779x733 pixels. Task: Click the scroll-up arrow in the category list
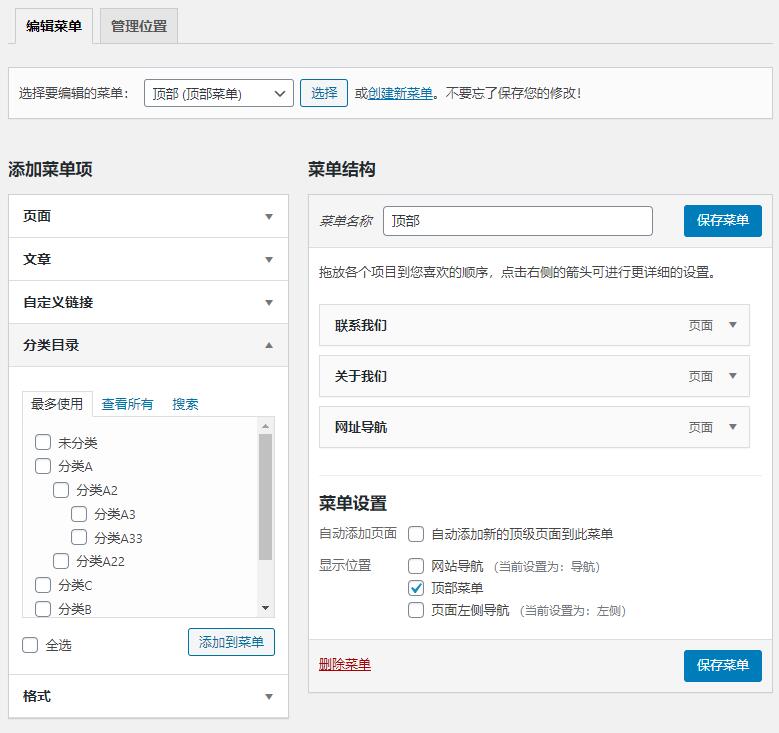coord(265,426)
